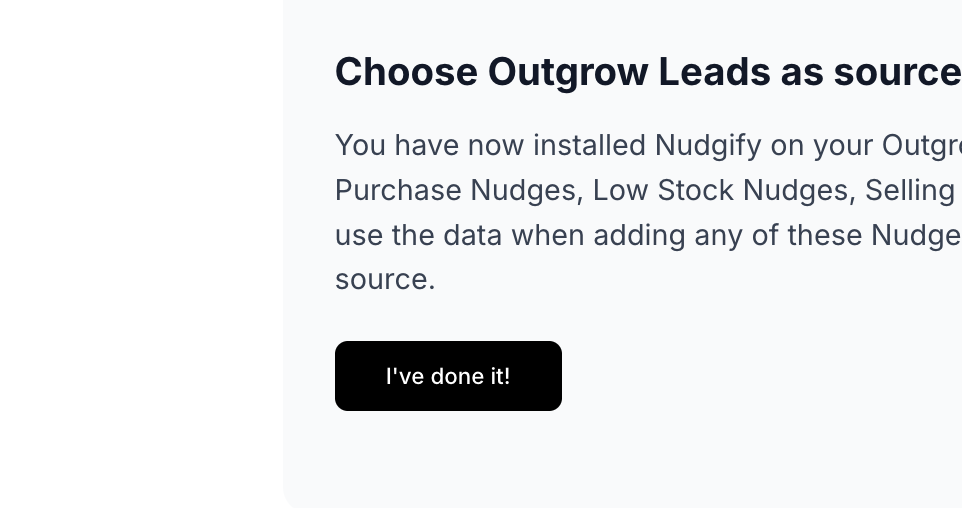962x508 pixels.
Task: Click the words "as source" in the heading
Action: point(871,72)
